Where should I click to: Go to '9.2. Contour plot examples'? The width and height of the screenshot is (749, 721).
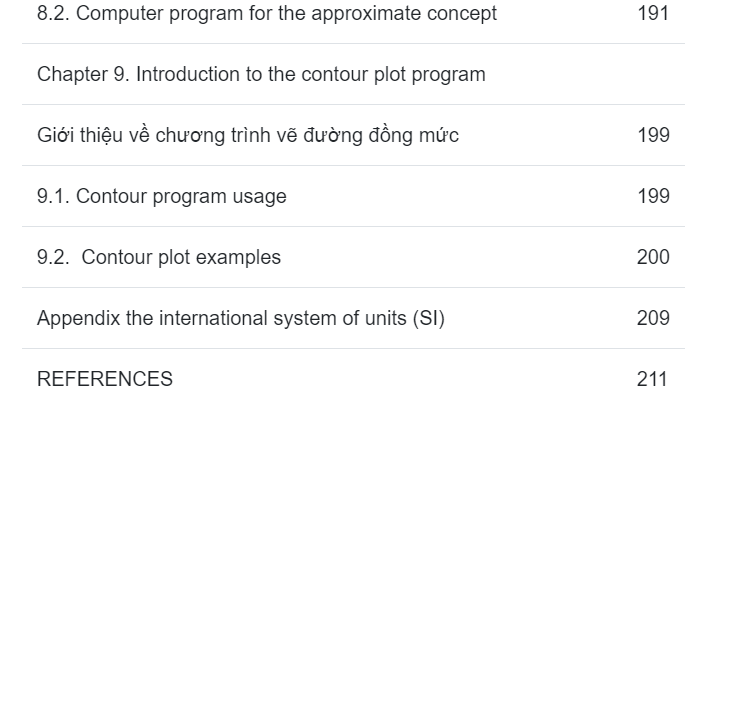point(159,258)
